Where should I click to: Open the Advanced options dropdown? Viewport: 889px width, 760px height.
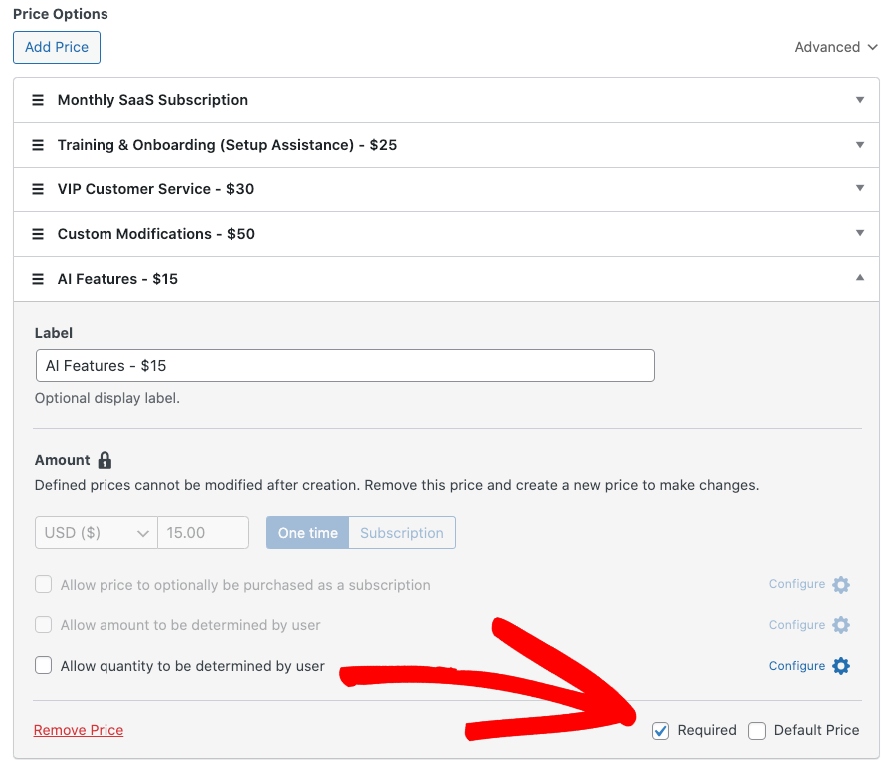pyautogui.click(x=835, y=47)
